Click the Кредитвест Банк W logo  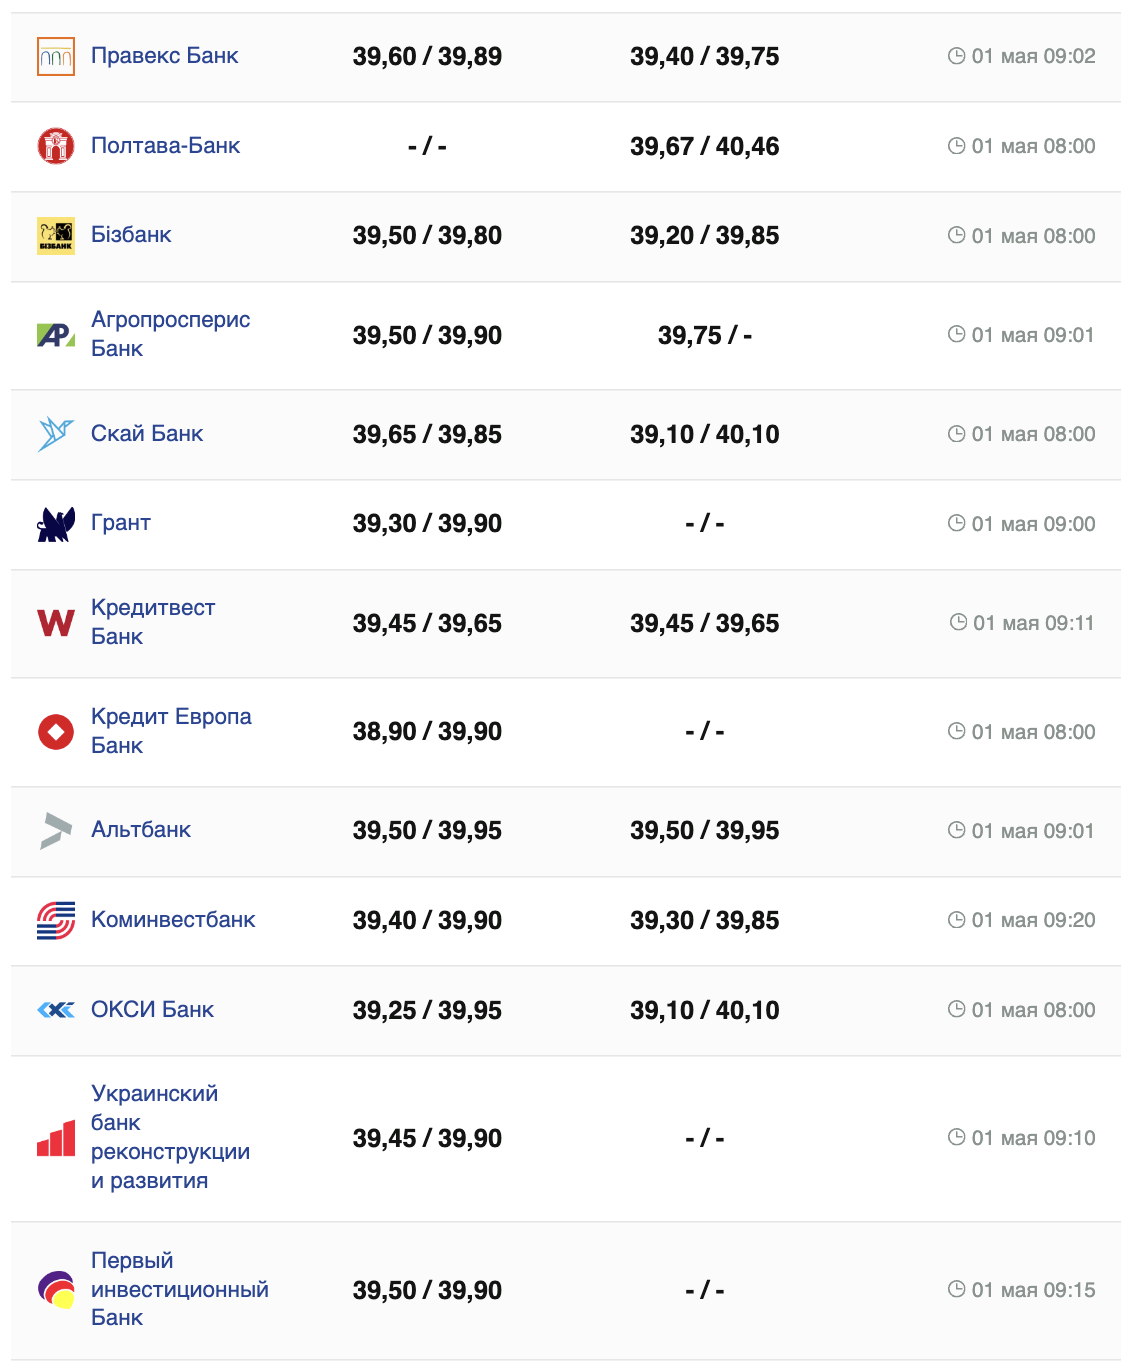56,623
